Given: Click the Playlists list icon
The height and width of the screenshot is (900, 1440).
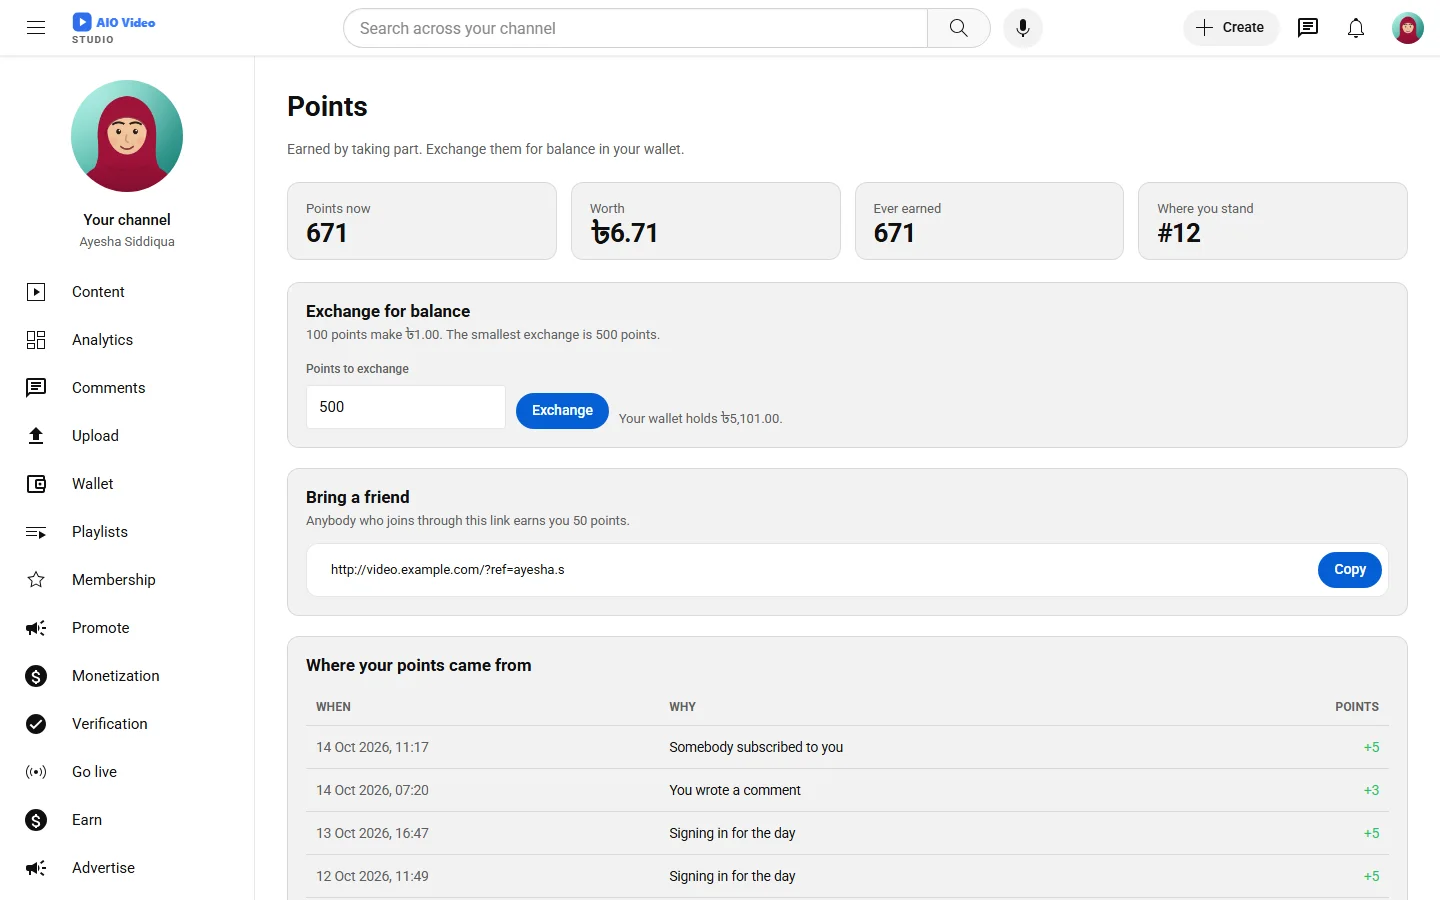Looking at the screenshot, I should point(36,532).
